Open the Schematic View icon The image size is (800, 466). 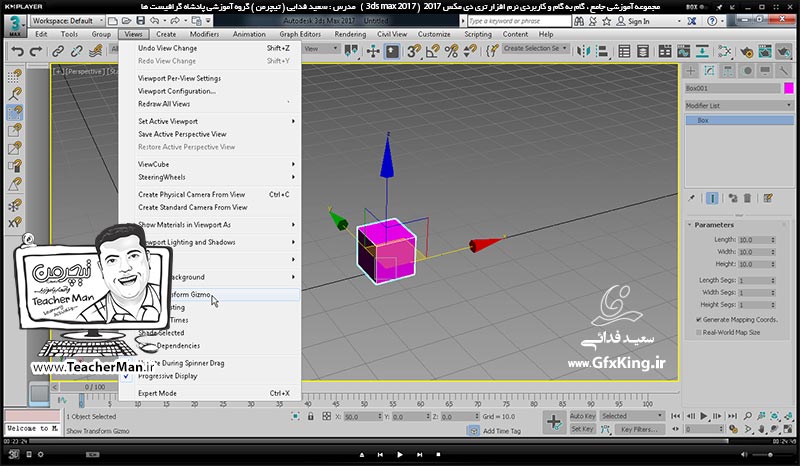click(x=703, y=51)
